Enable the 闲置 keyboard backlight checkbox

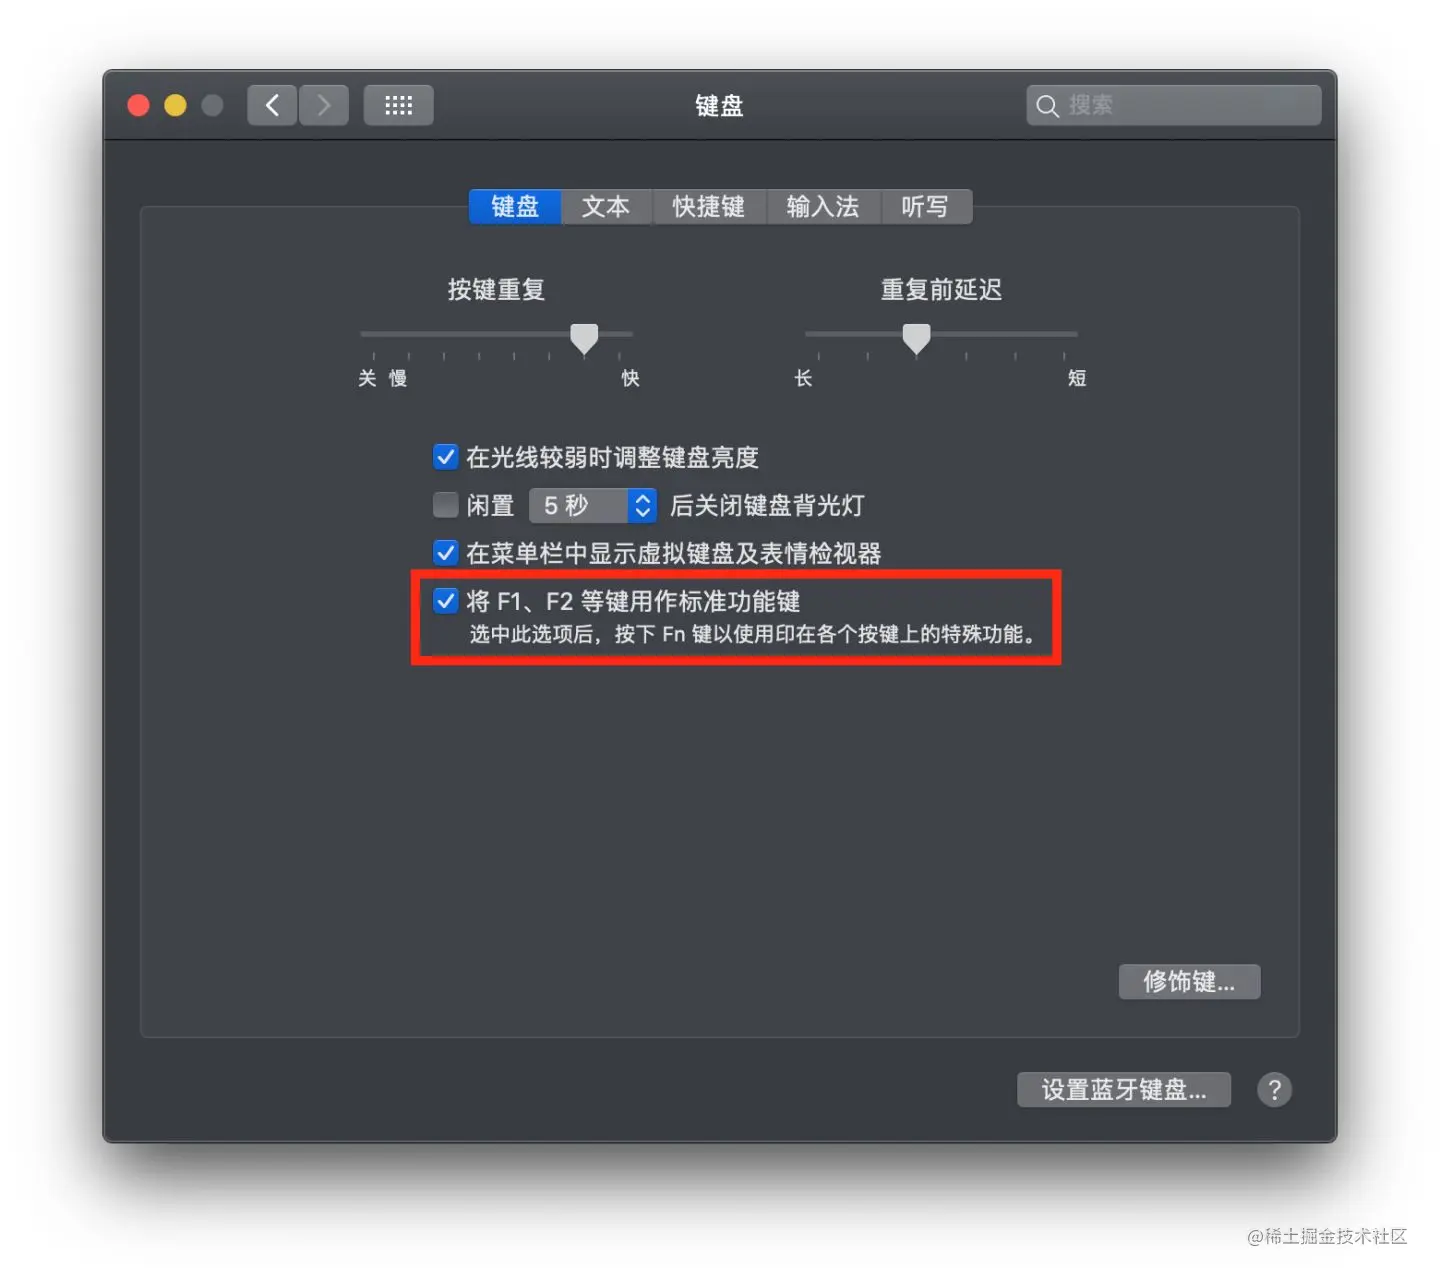445,505
